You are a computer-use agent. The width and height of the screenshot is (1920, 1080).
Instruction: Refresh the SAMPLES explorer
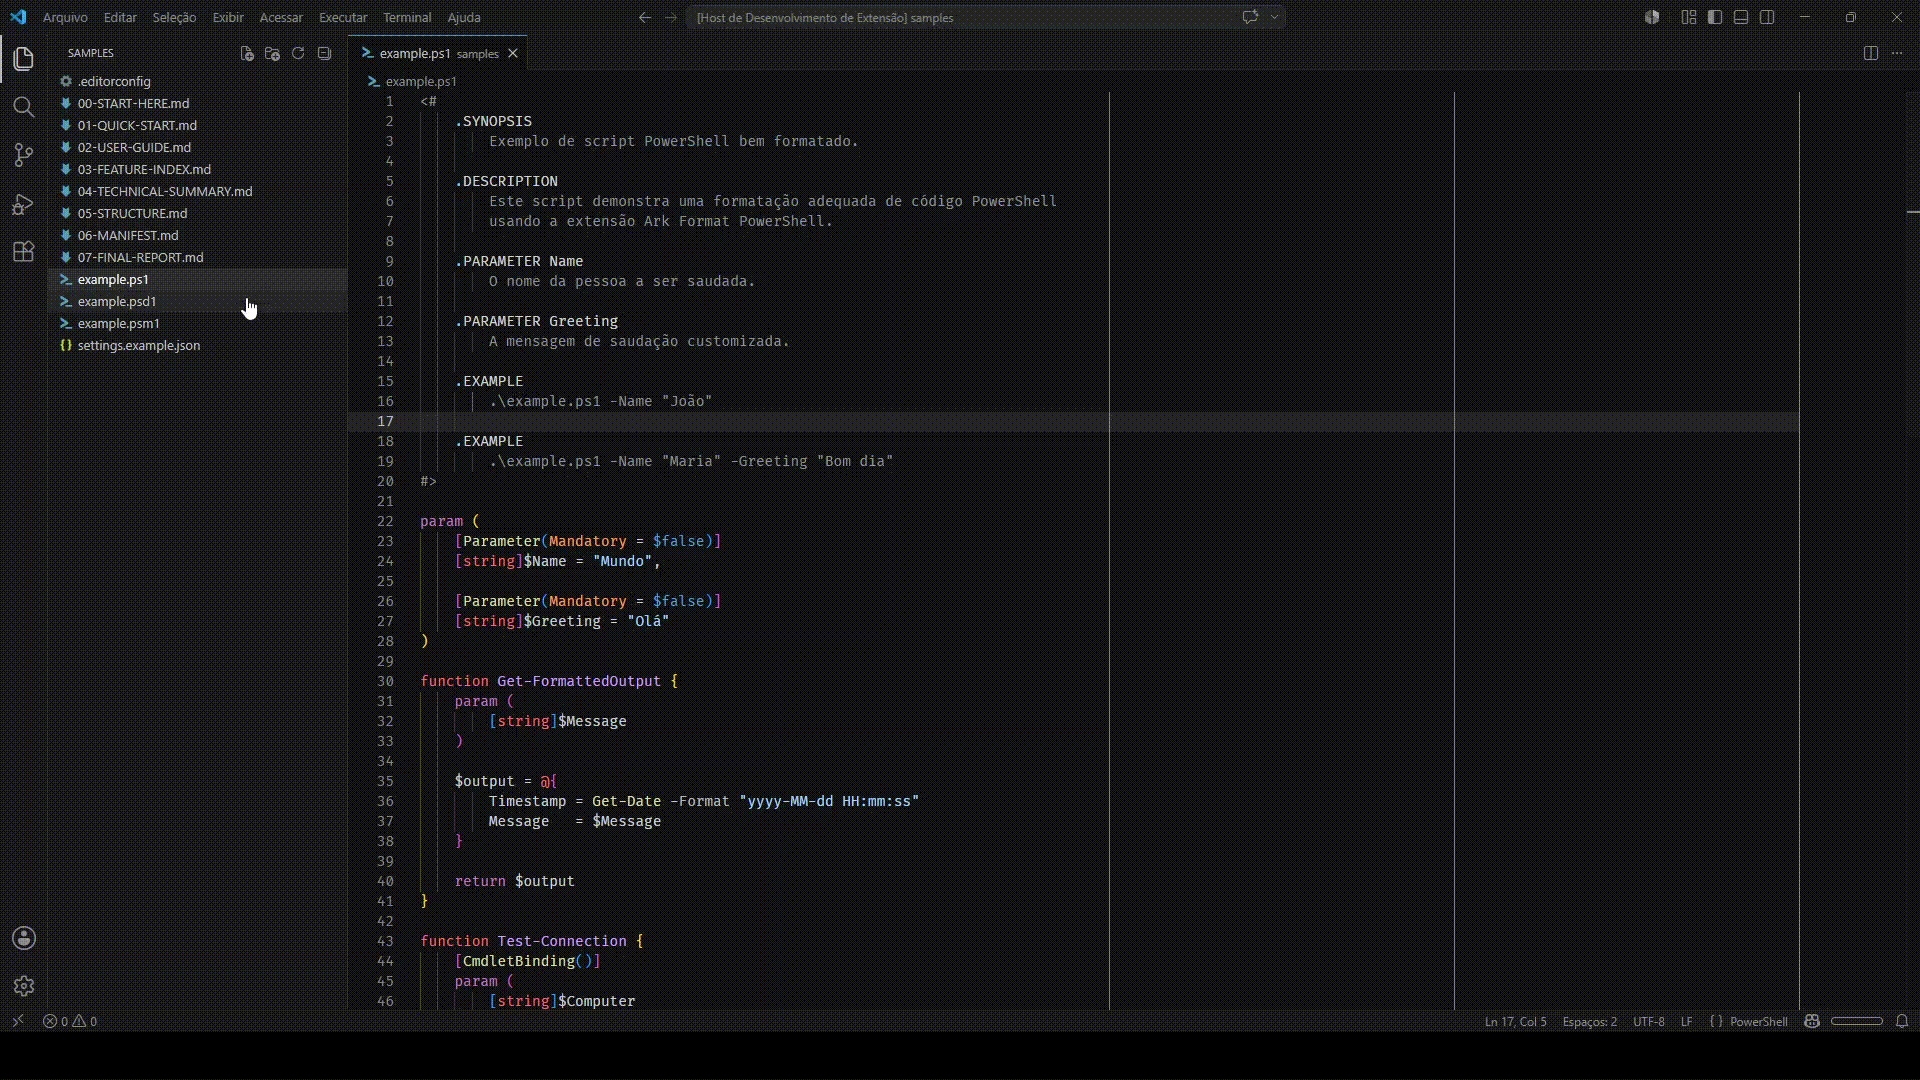298,53
